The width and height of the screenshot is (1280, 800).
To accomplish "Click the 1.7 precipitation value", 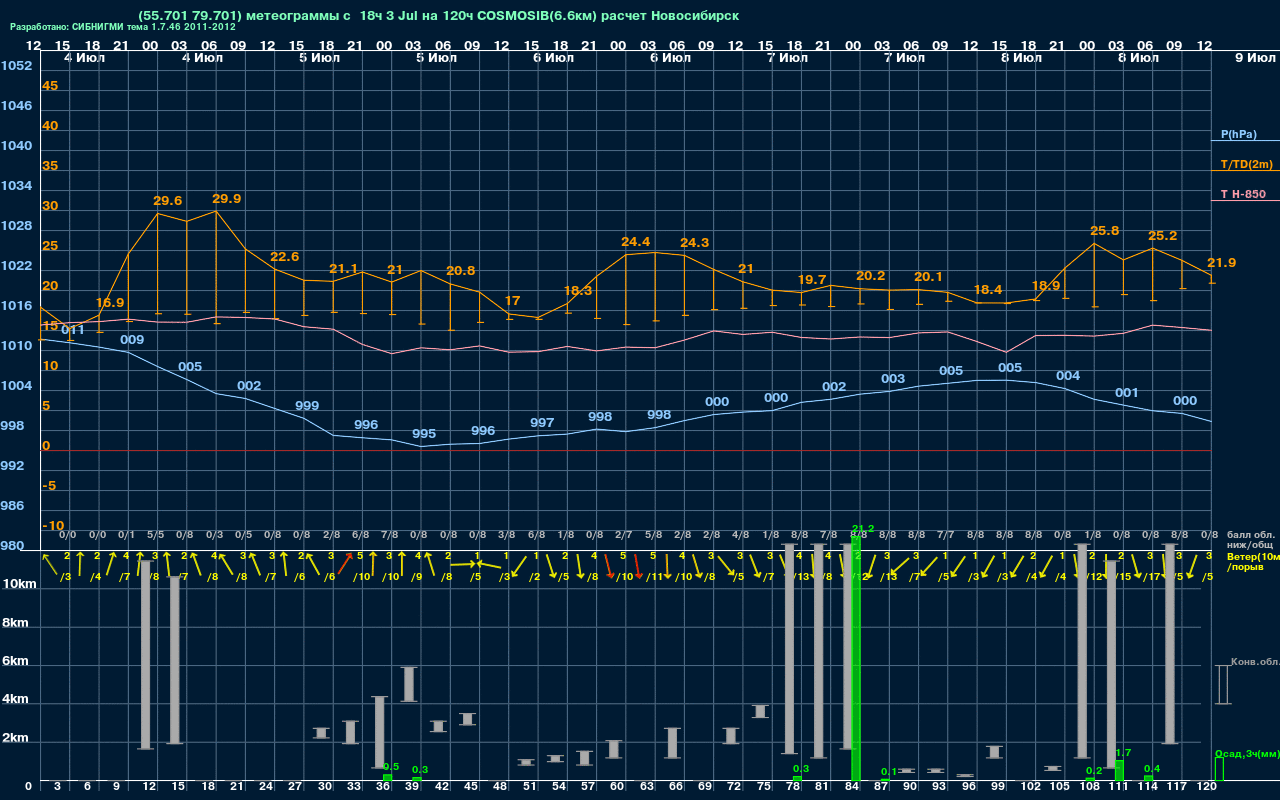I will click(x=1123, y=753).
